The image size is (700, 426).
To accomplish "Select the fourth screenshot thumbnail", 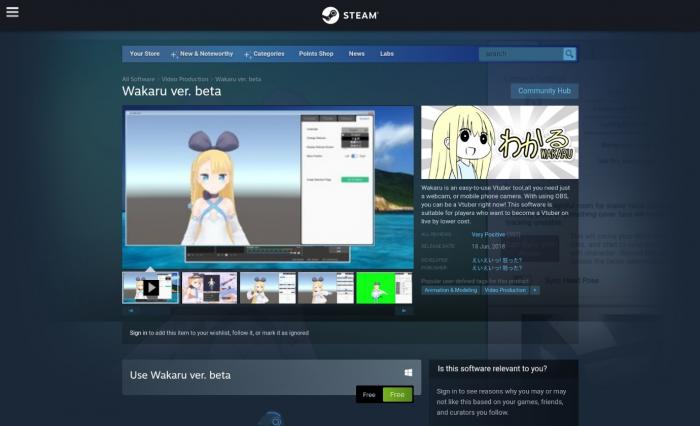I will pyautogui.click(x=326, y=288).
